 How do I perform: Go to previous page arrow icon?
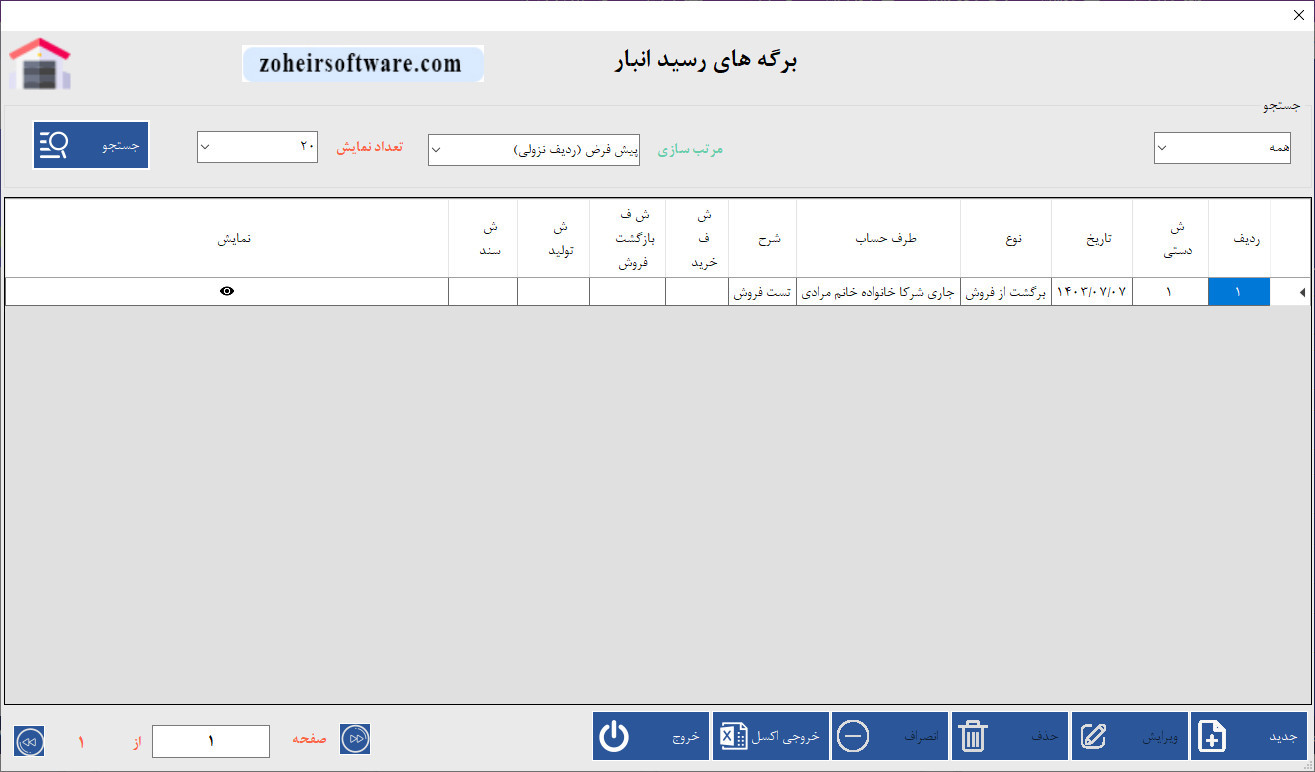coord(29,741)
